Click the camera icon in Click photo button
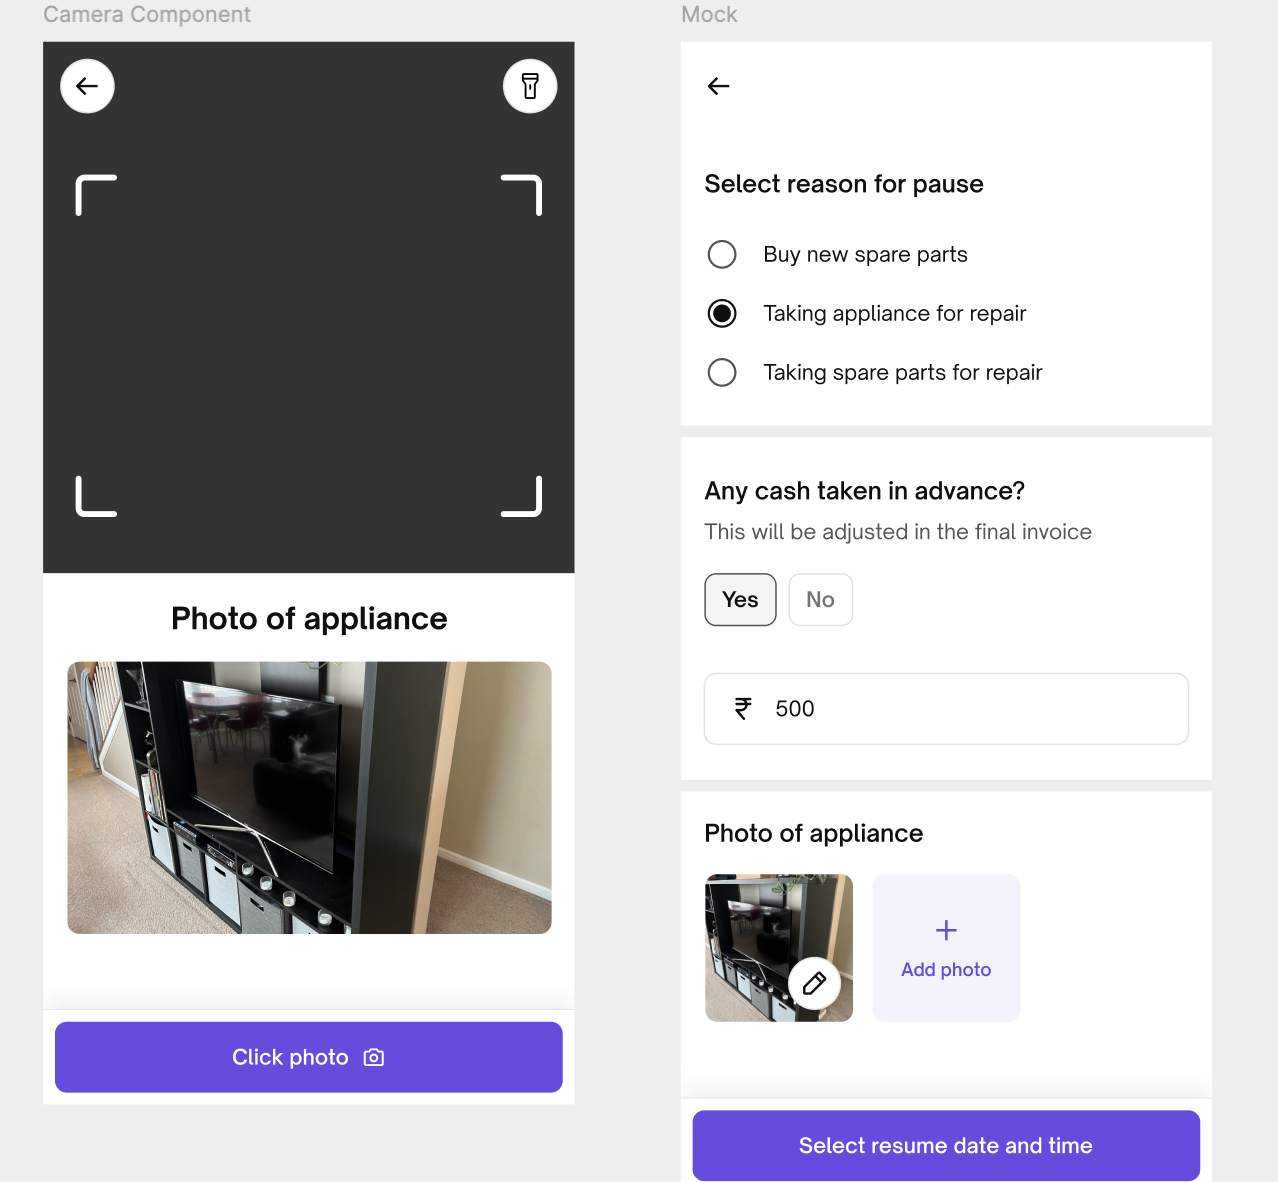This screenshot has width=1278, height=1182. [x=374, y=1057]
